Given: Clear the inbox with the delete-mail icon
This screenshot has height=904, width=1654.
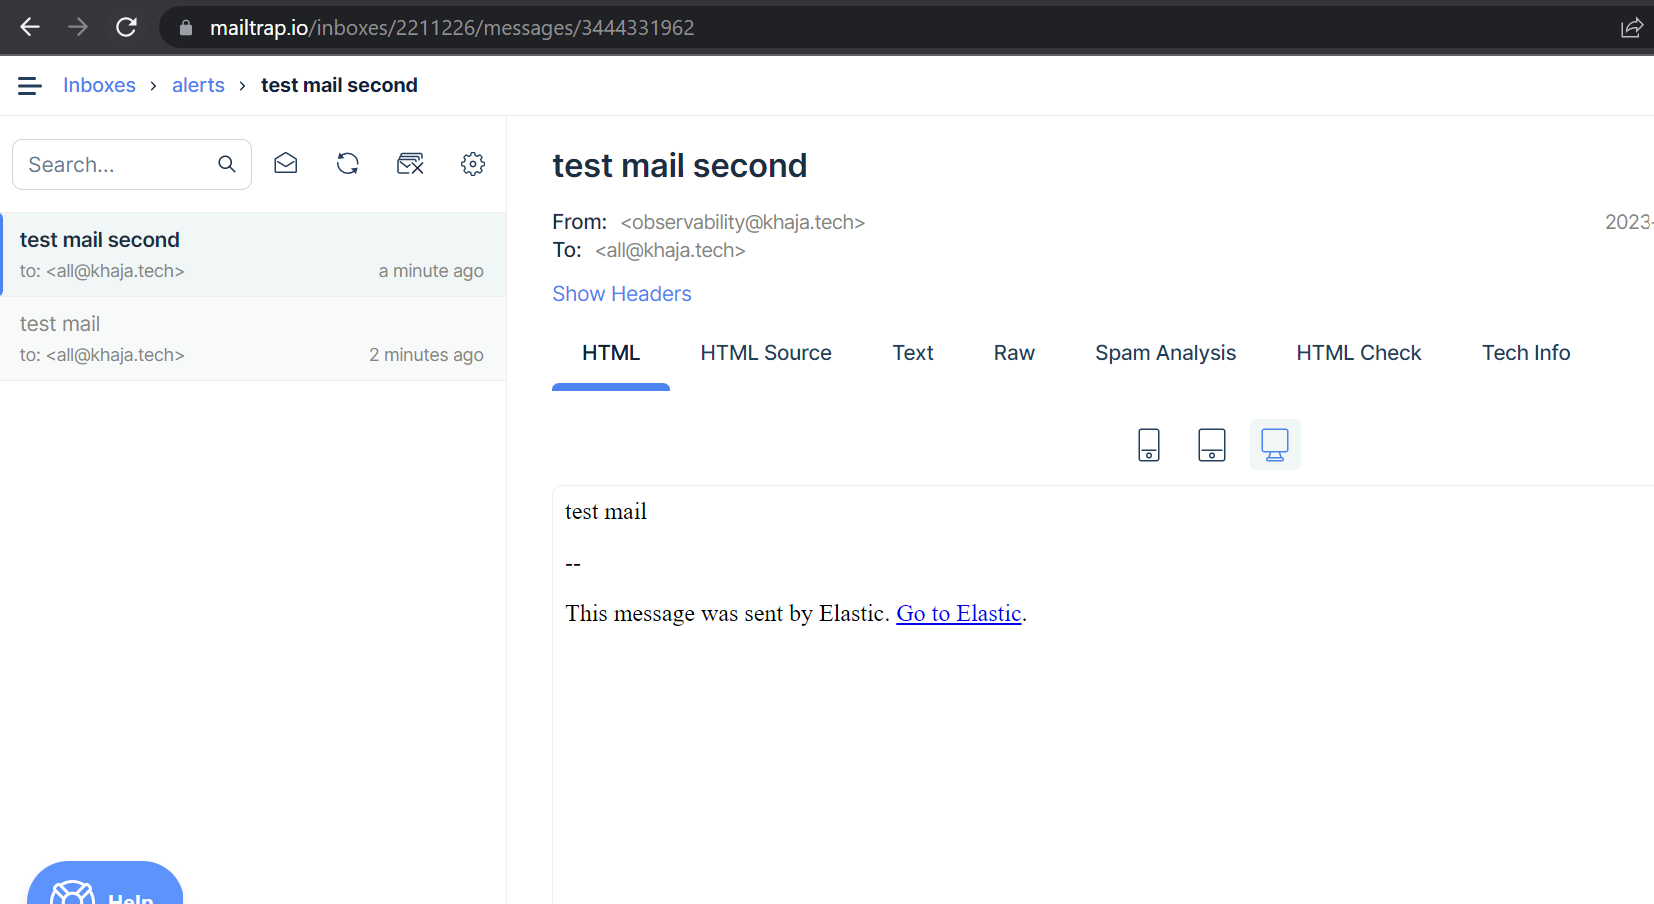Looking at the screenshot, I should click(411, 164).
